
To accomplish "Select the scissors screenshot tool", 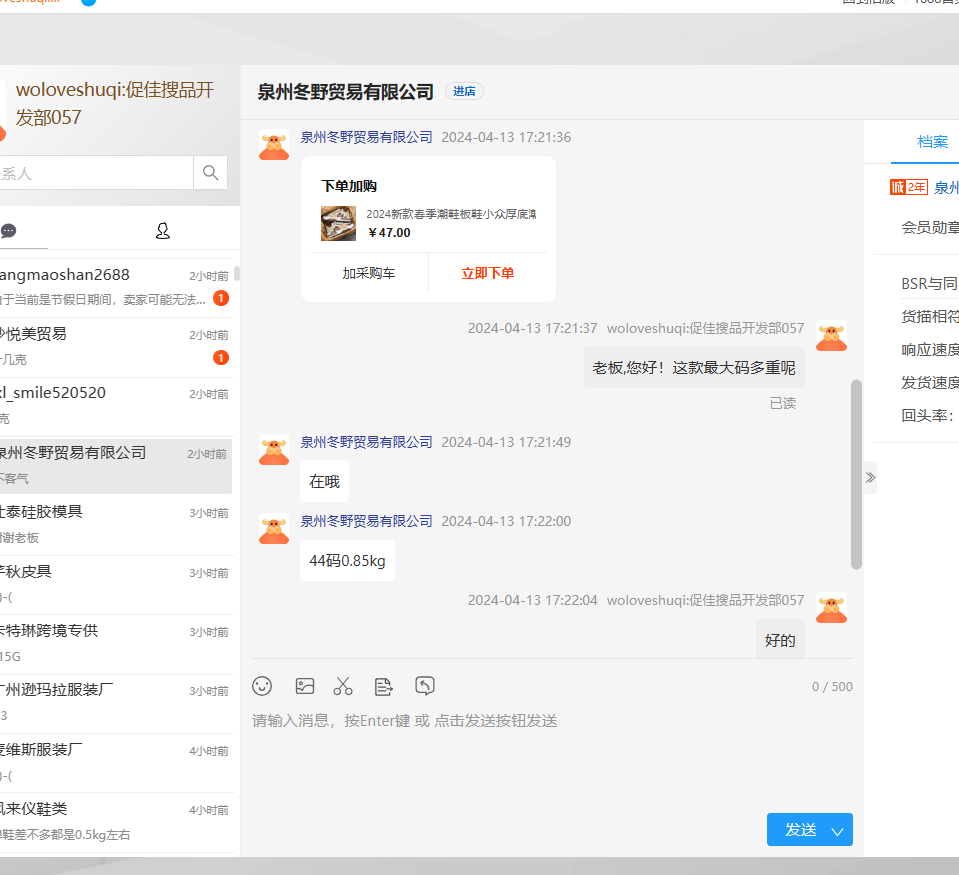I will click(x=343, y=686).
